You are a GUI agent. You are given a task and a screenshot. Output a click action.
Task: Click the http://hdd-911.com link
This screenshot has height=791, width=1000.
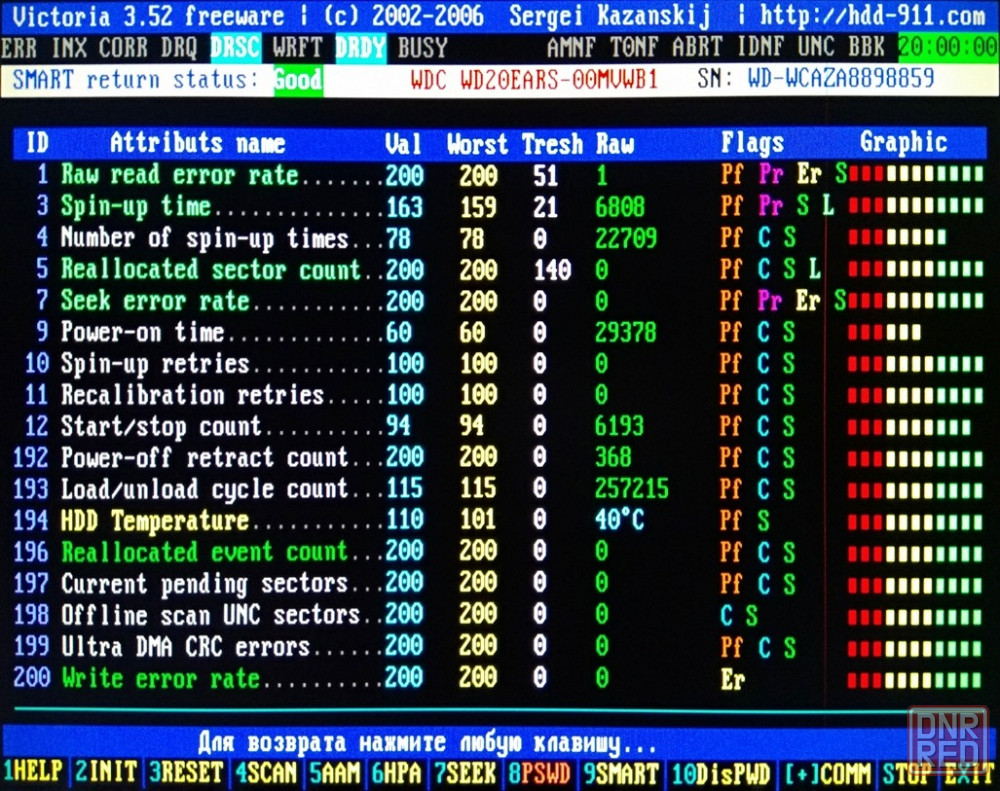[872, 15]
